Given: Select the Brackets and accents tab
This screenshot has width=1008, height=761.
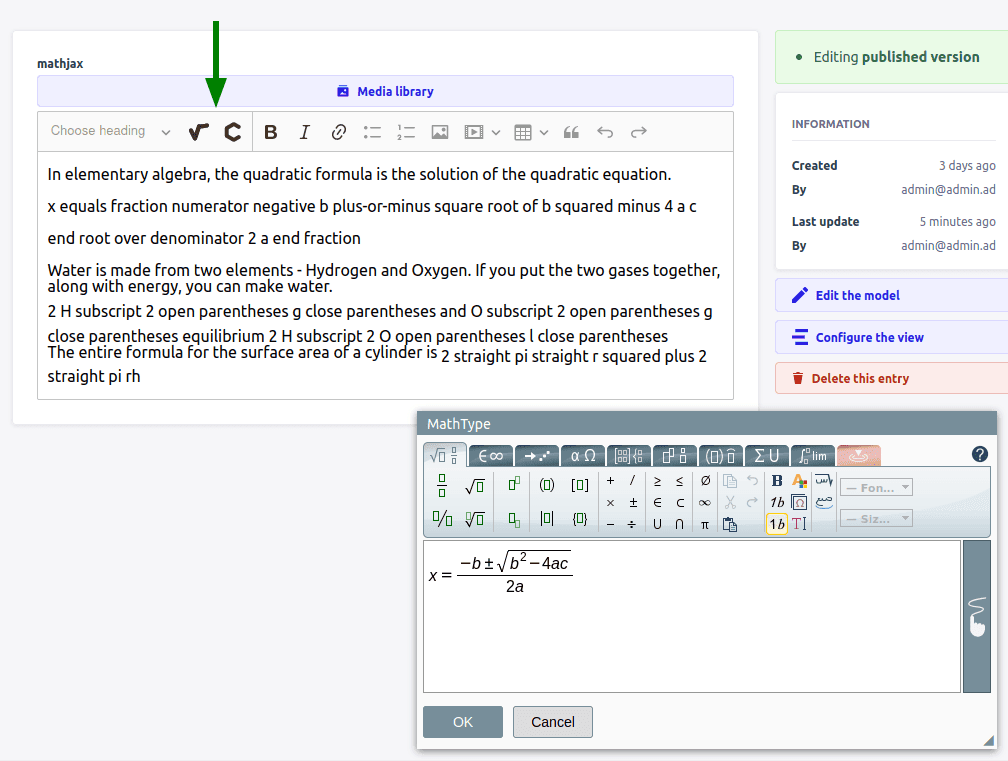Looking at the screenshot, I should pos(721,456).
